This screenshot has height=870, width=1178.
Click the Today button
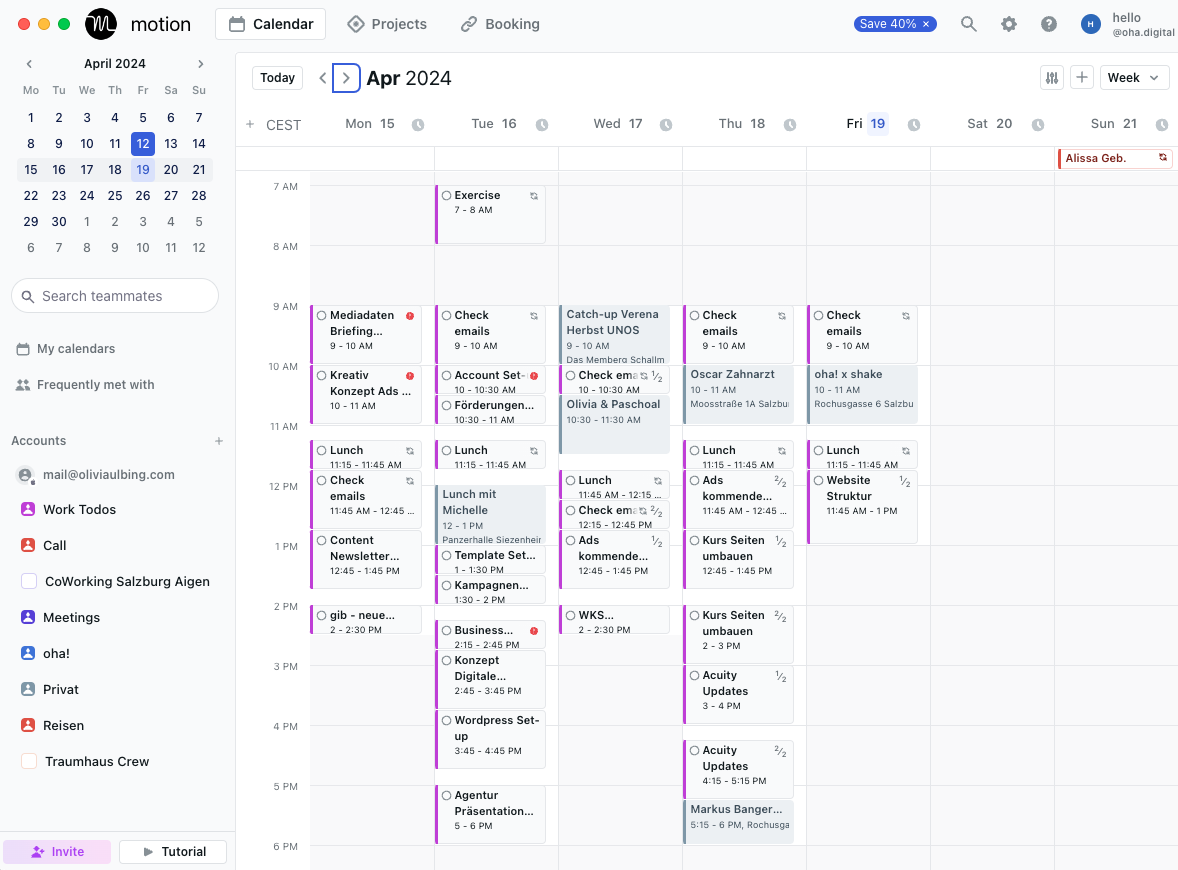[x=277, y=78]
